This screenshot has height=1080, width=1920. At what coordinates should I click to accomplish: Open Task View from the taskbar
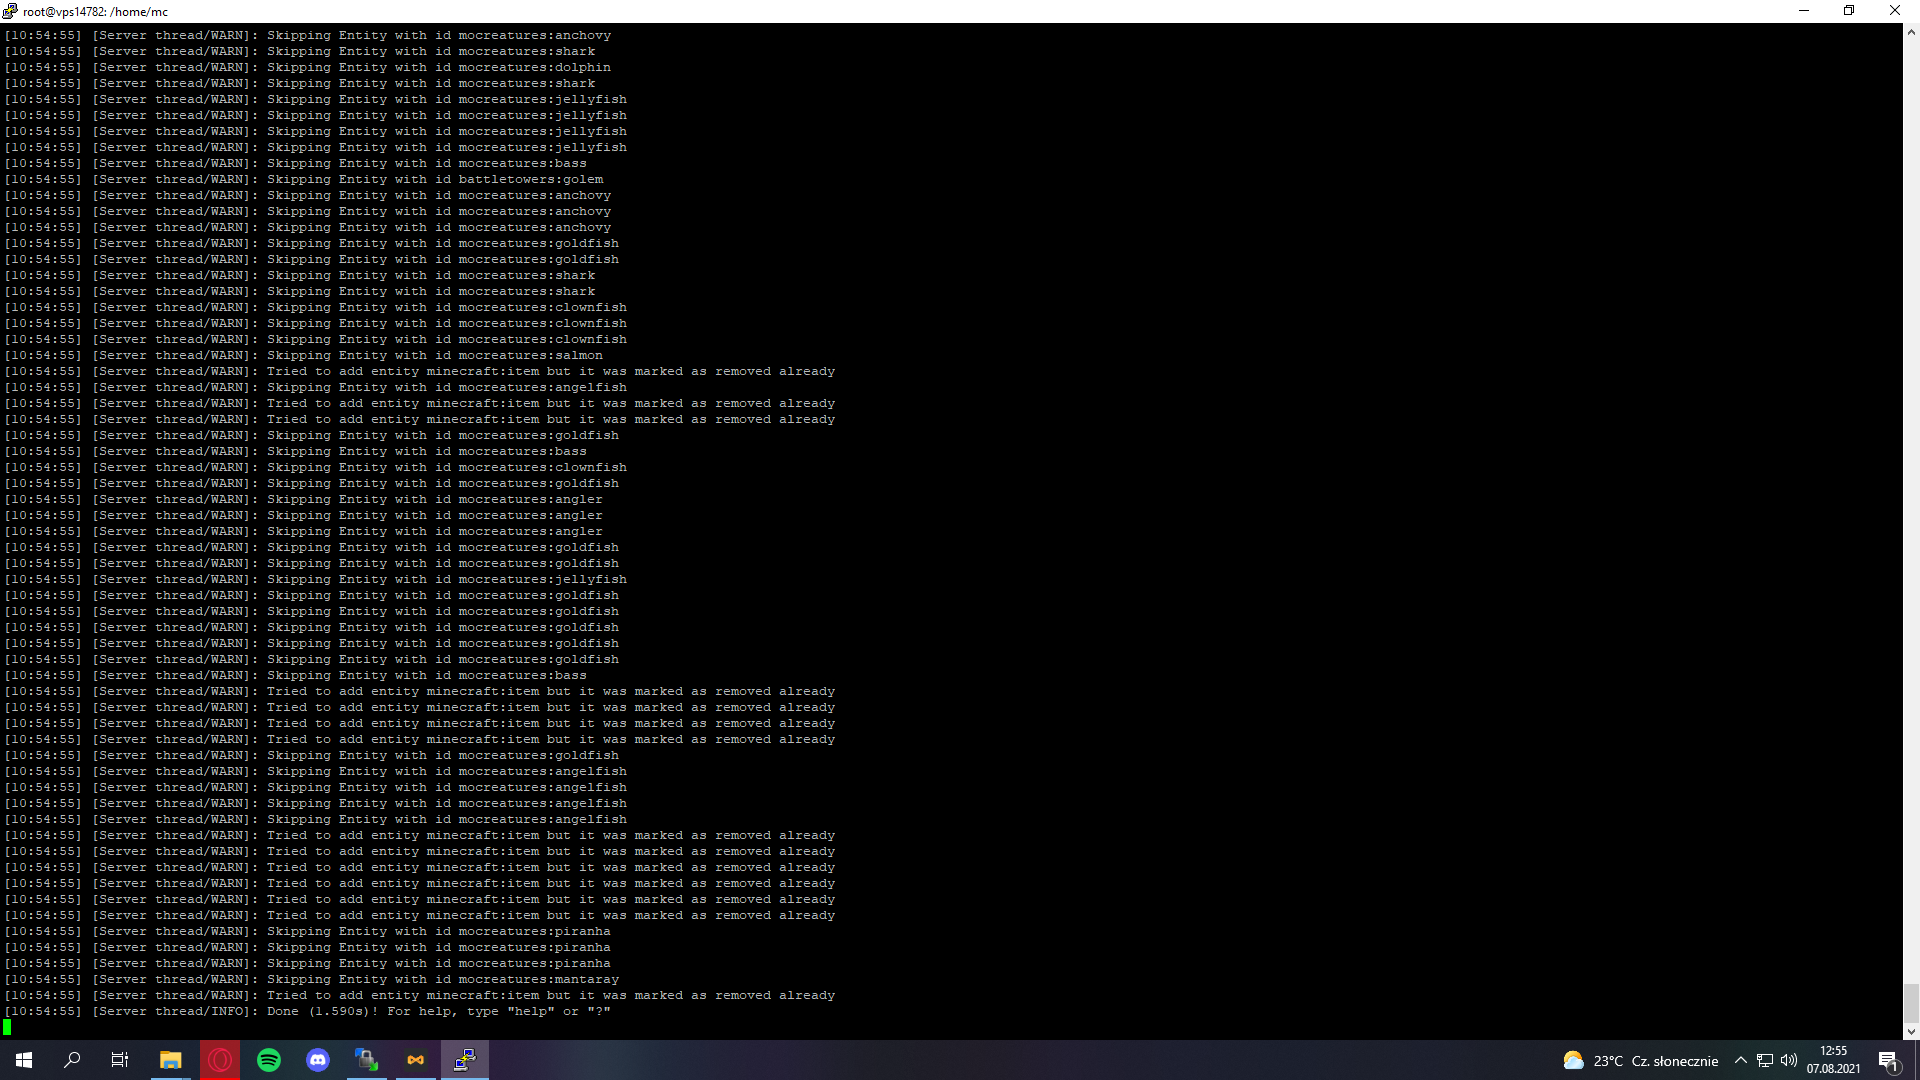point(120,1060)
